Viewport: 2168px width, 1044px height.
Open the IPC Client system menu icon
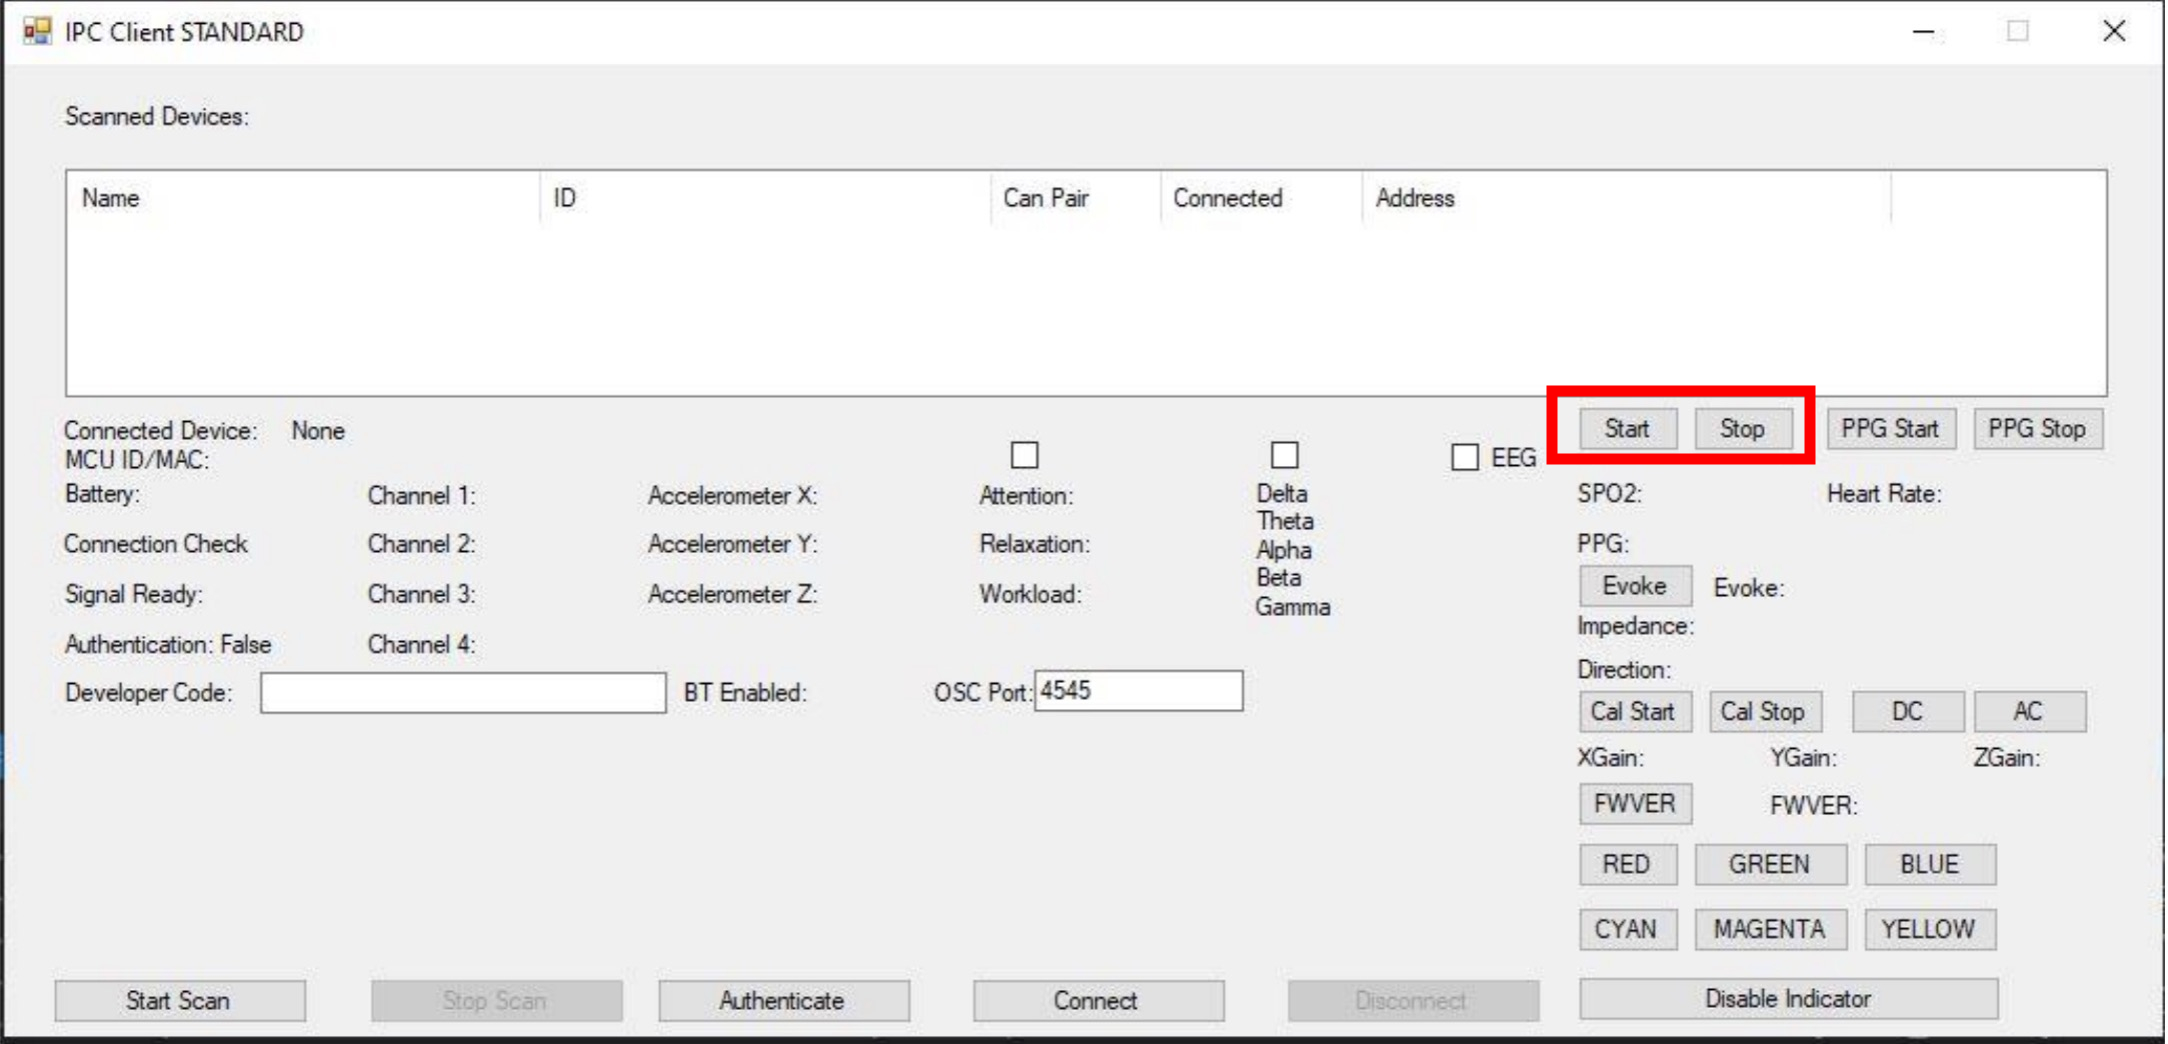point(39,31)
